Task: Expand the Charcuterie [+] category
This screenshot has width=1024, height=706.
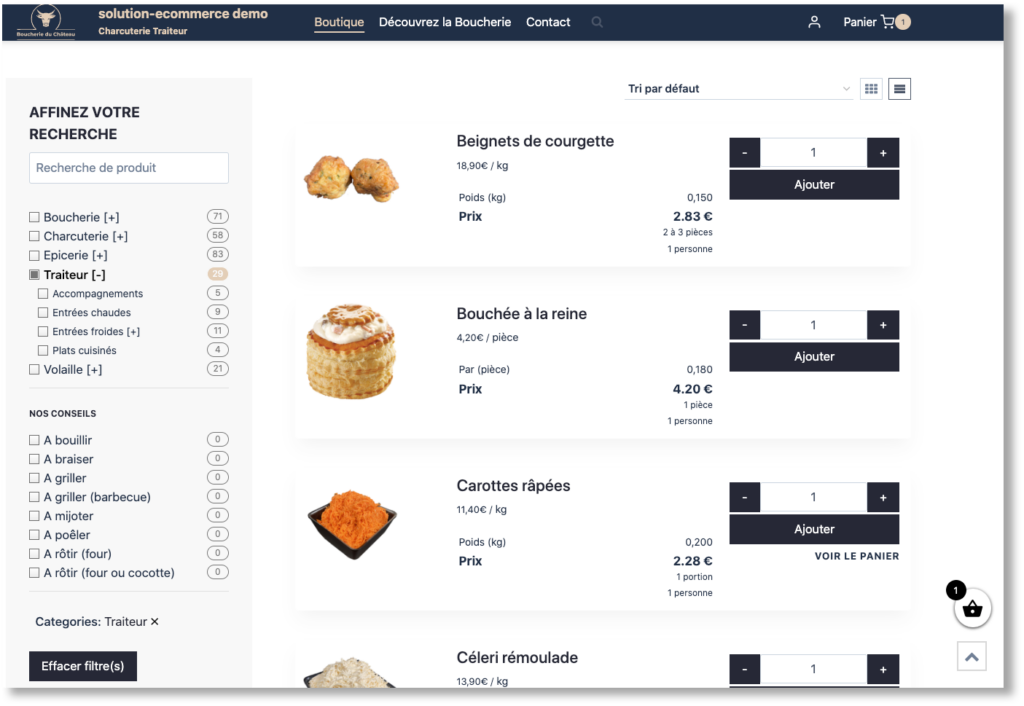Action: (x=120, y=236)
